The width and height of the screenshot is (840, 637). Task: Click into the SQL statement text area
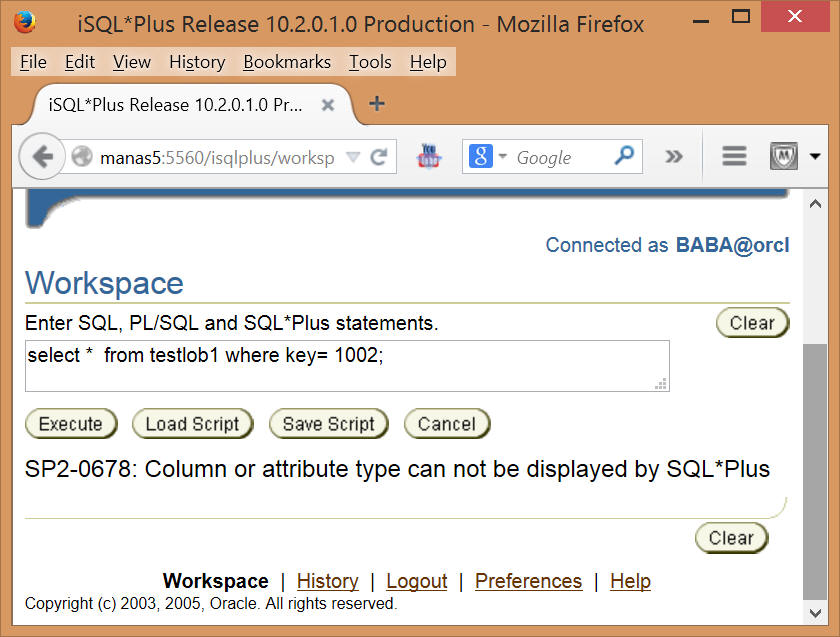tap(347, 366)
